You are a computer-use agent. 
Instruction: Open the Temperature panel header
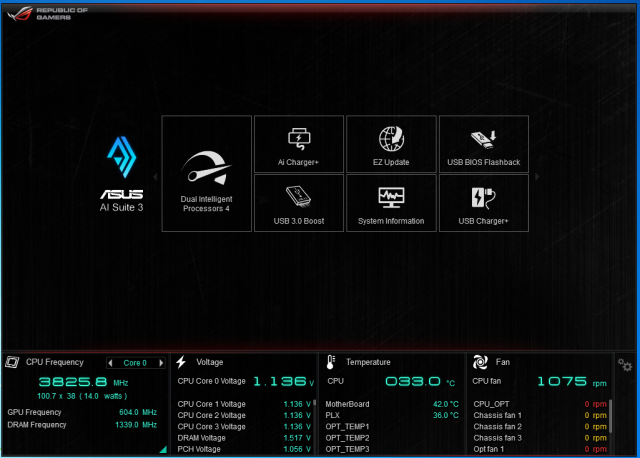click(x=368, y=362)
